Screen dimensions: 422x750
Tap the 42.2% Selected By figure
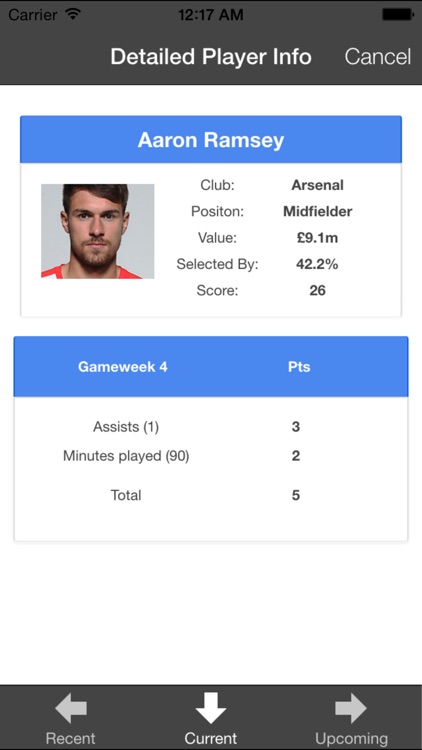coord(317,264)
